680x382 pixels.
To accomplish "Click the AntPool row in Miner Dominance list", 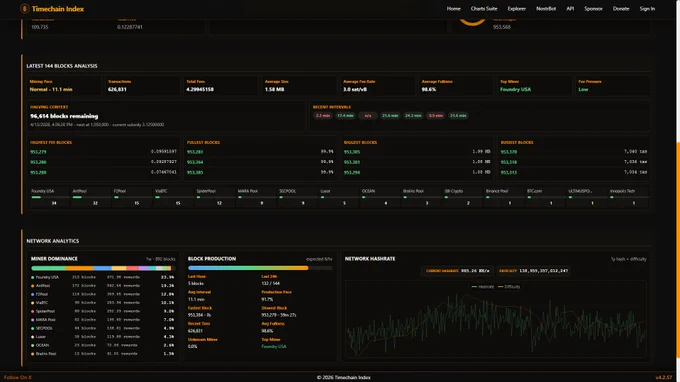I will point(102,286).
